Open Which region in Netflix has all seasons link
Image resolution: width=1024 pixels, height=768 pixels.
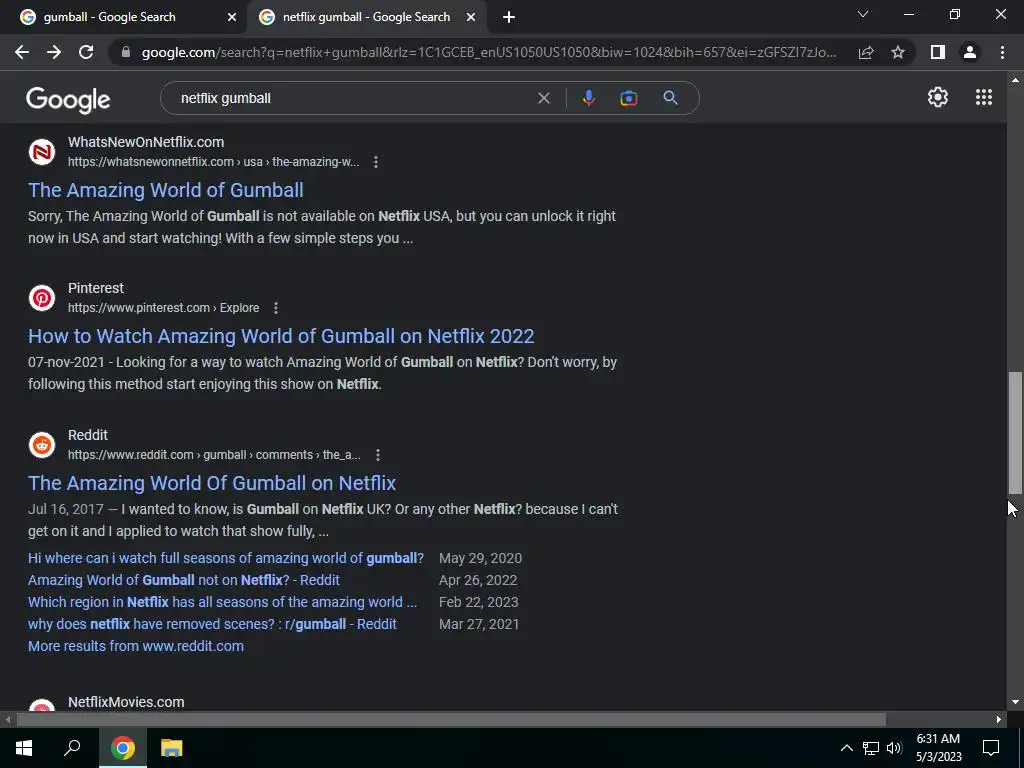222,602
